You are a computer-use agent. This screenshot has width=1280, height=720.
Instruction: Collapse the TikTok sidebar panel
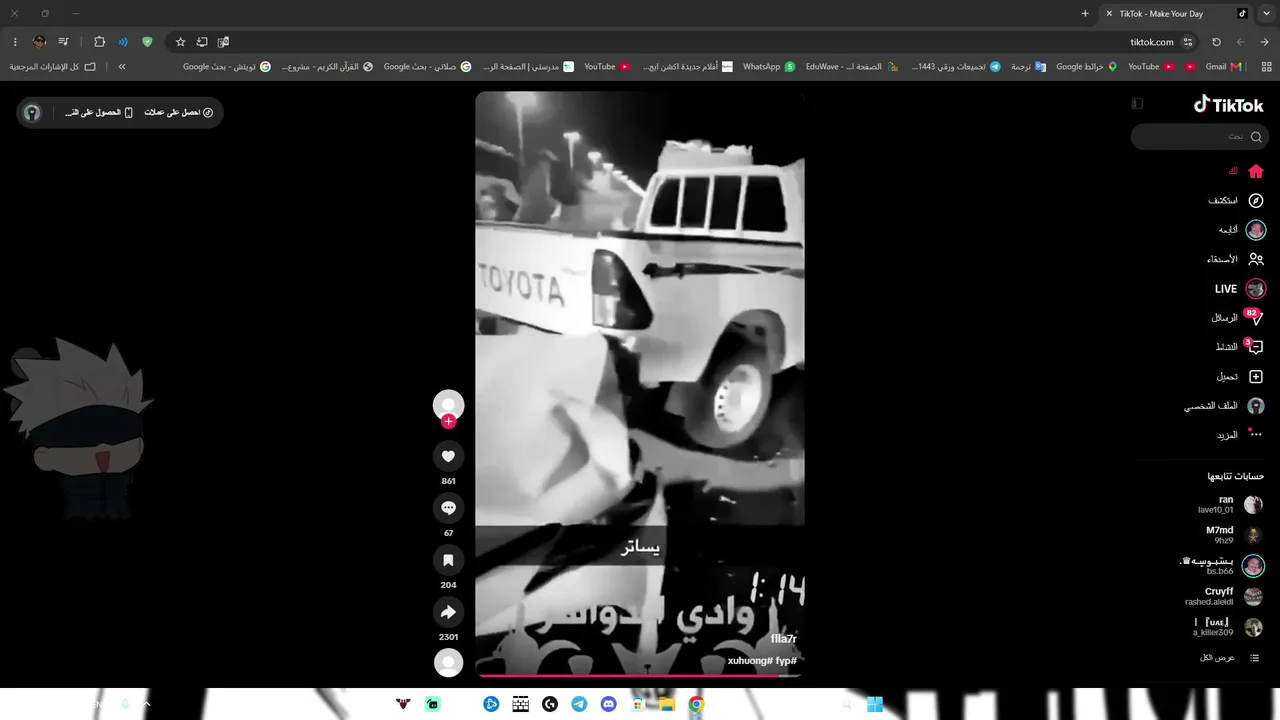pos(1137,104)
